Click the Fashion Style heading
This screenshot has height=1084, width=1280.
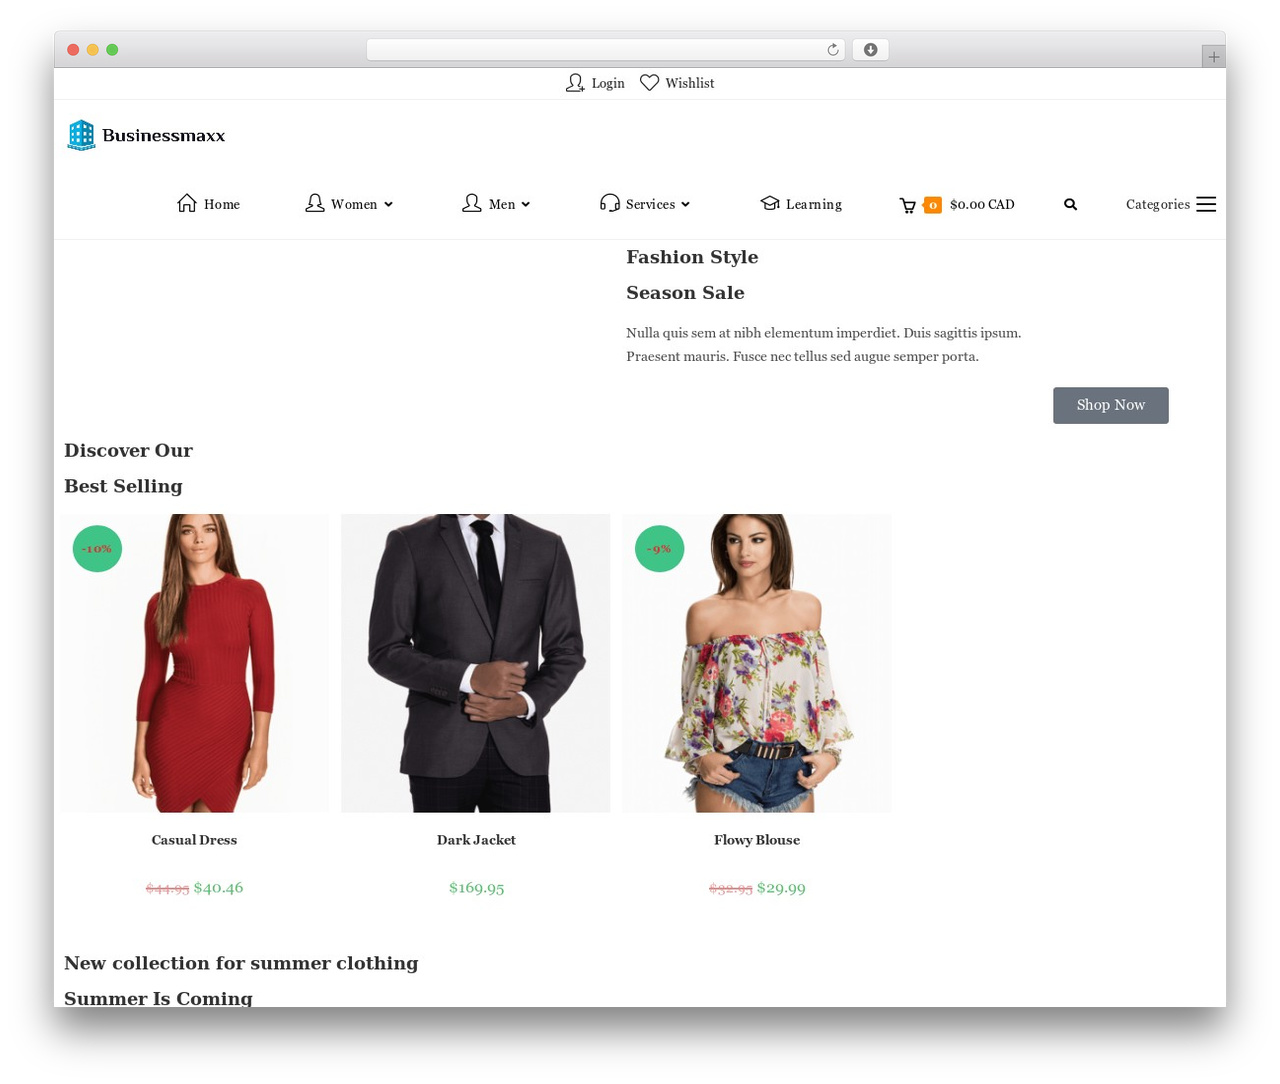point(692,257)
